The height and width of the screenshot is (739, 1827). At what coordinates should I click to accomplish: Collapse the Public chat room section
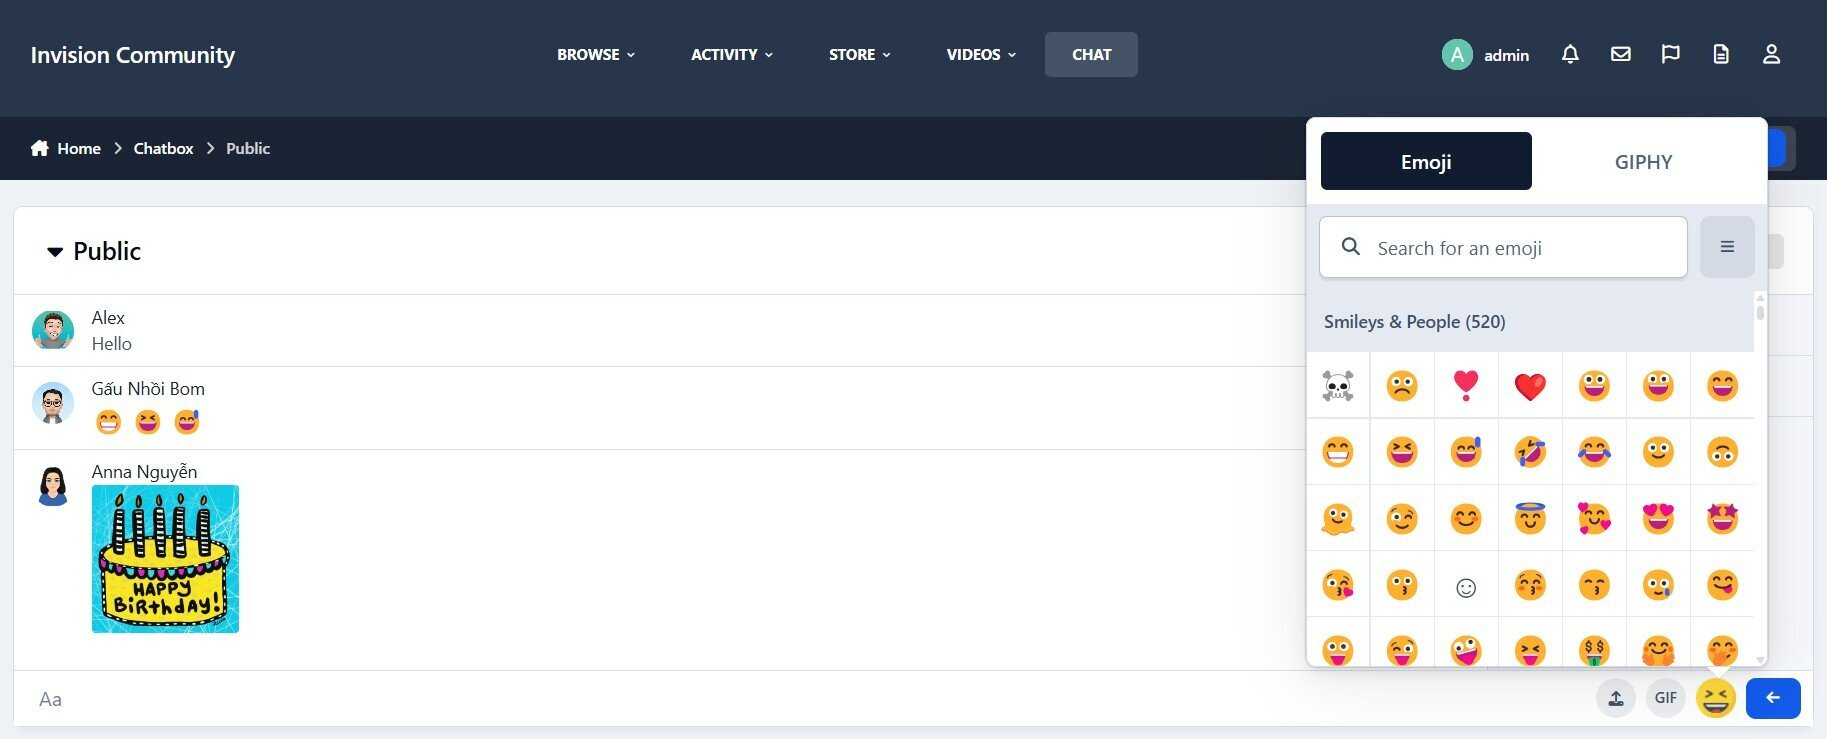[55, 252]
